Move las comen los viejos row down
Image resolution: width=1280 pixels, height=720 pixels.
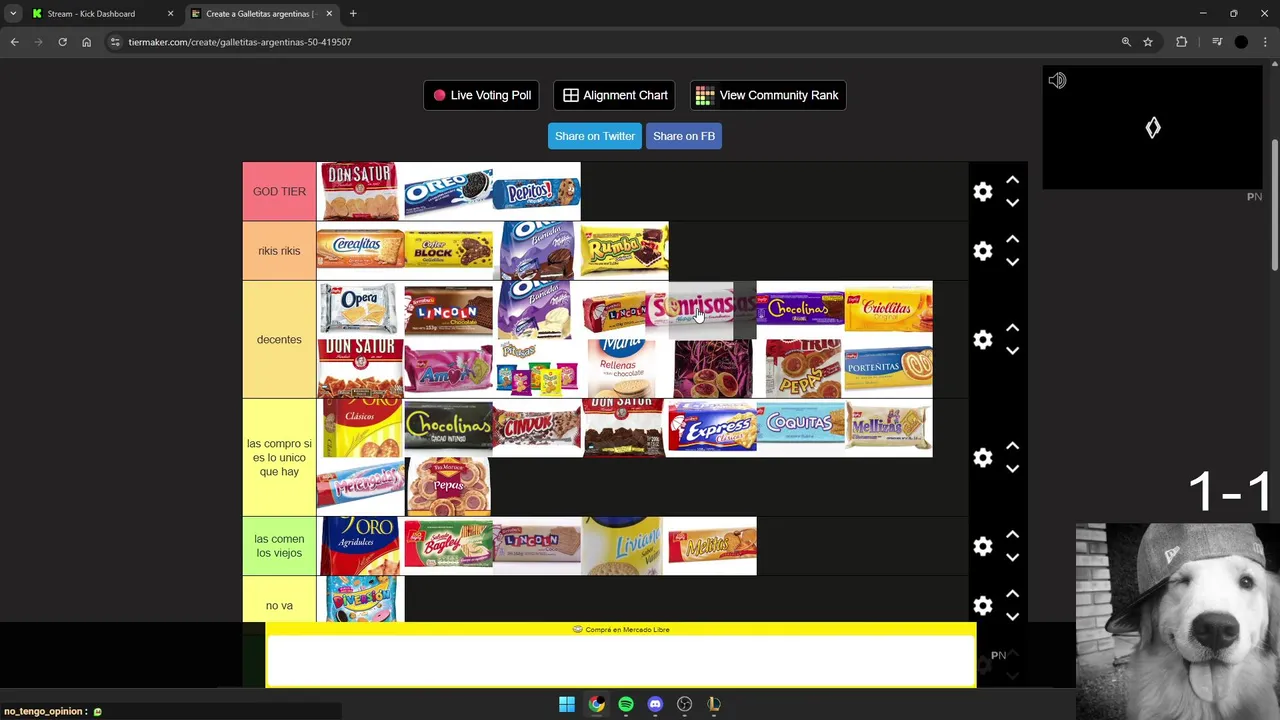(1012, 558)
